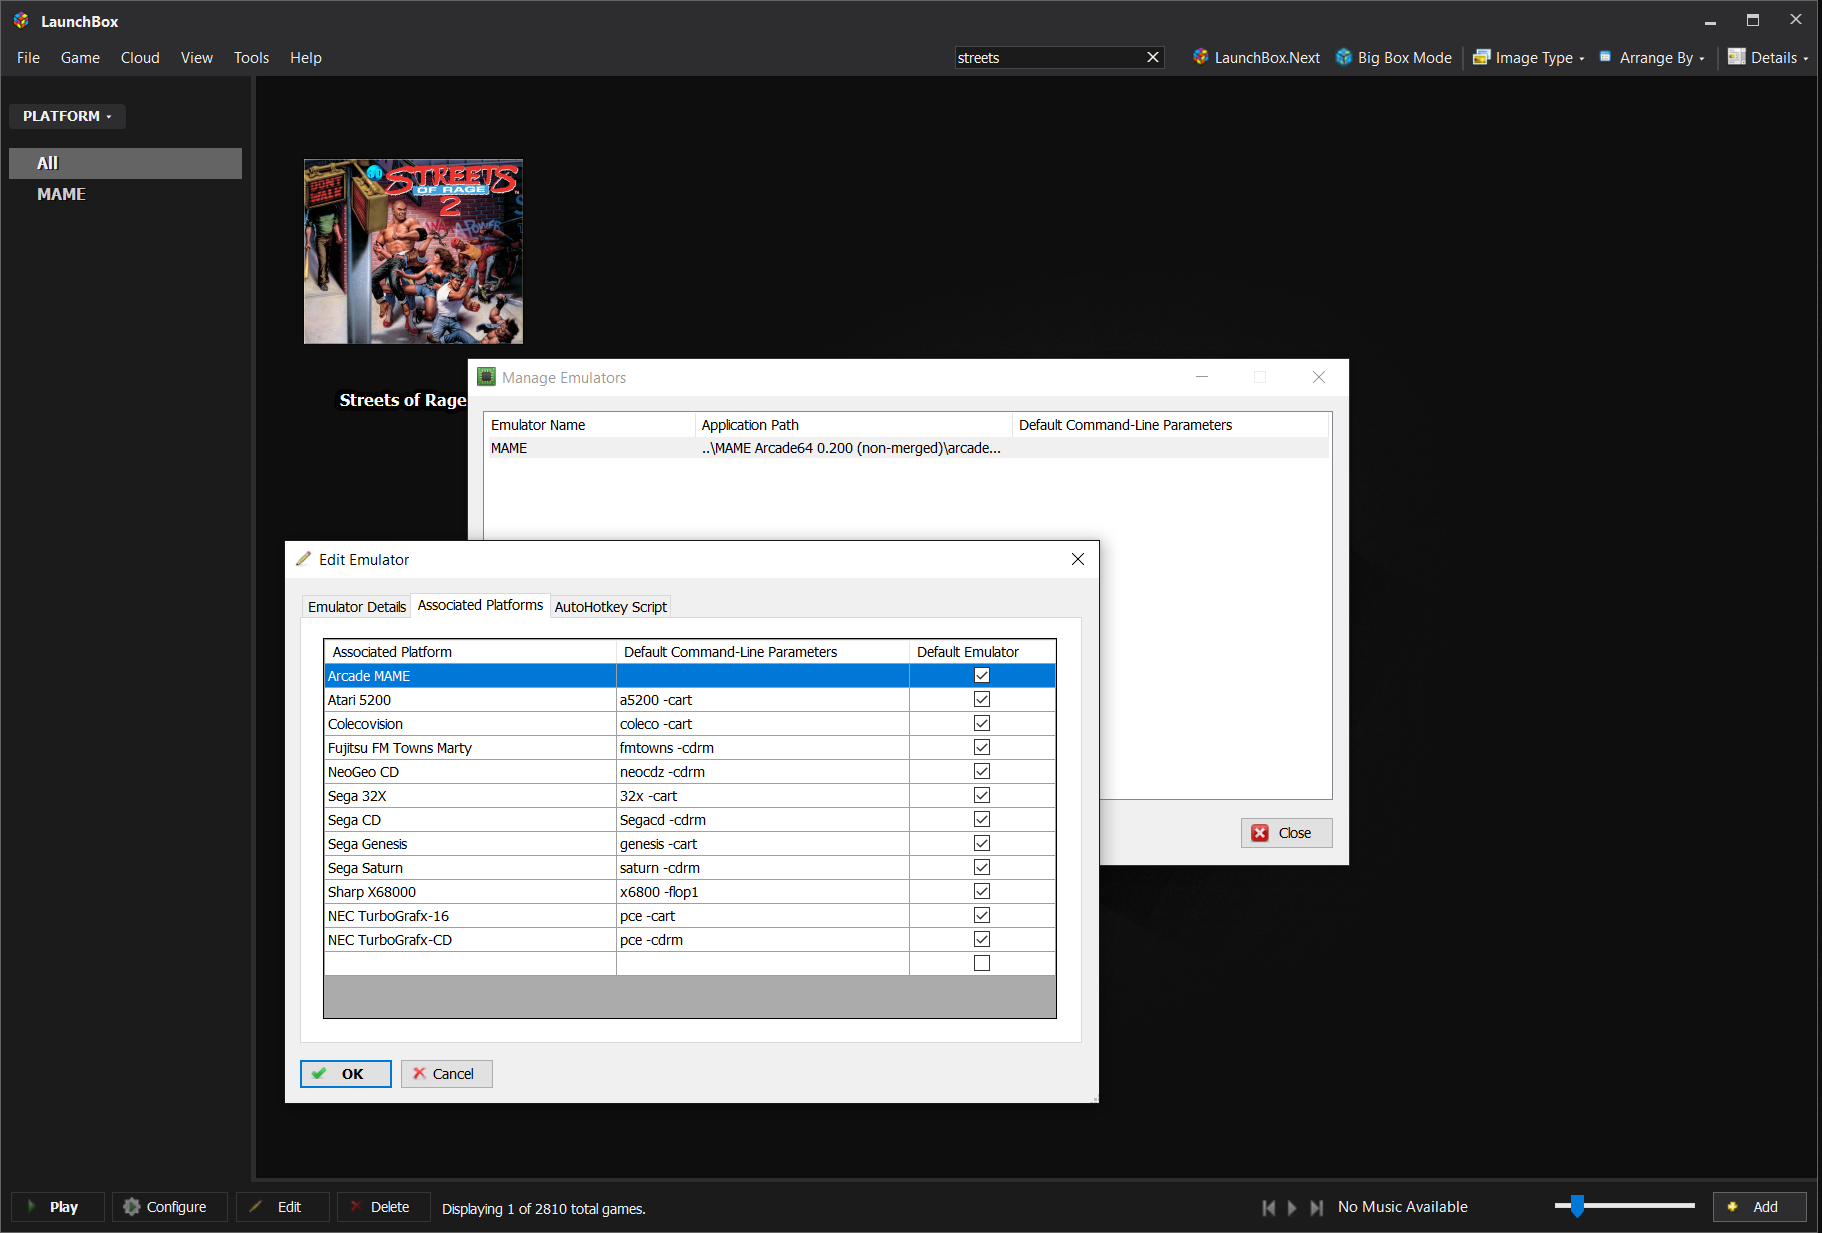Switch to Big Box Mode
The image size is (1822, 1233).
tap(1394, 58)
